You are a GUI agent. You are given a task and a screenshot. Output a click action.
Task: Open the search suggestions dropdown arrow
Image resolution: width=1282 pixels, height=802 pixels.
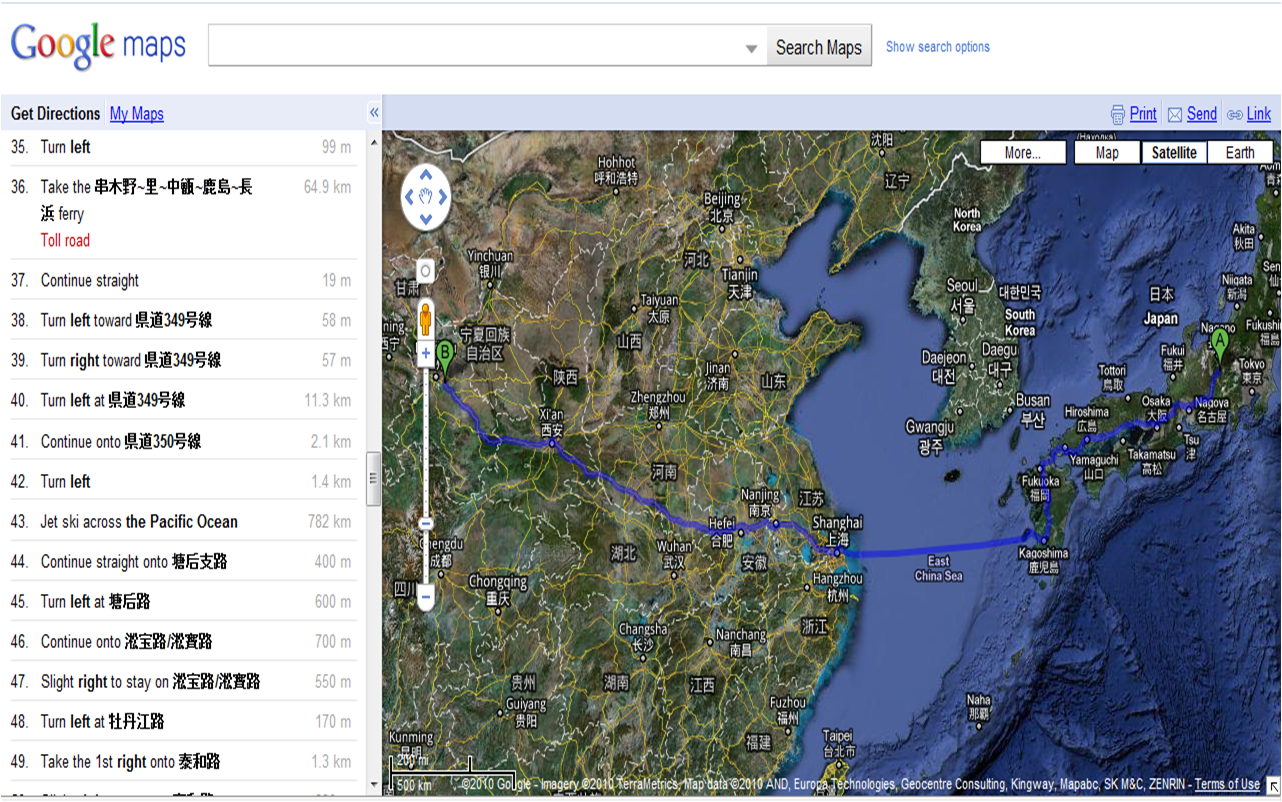point(751,46)
